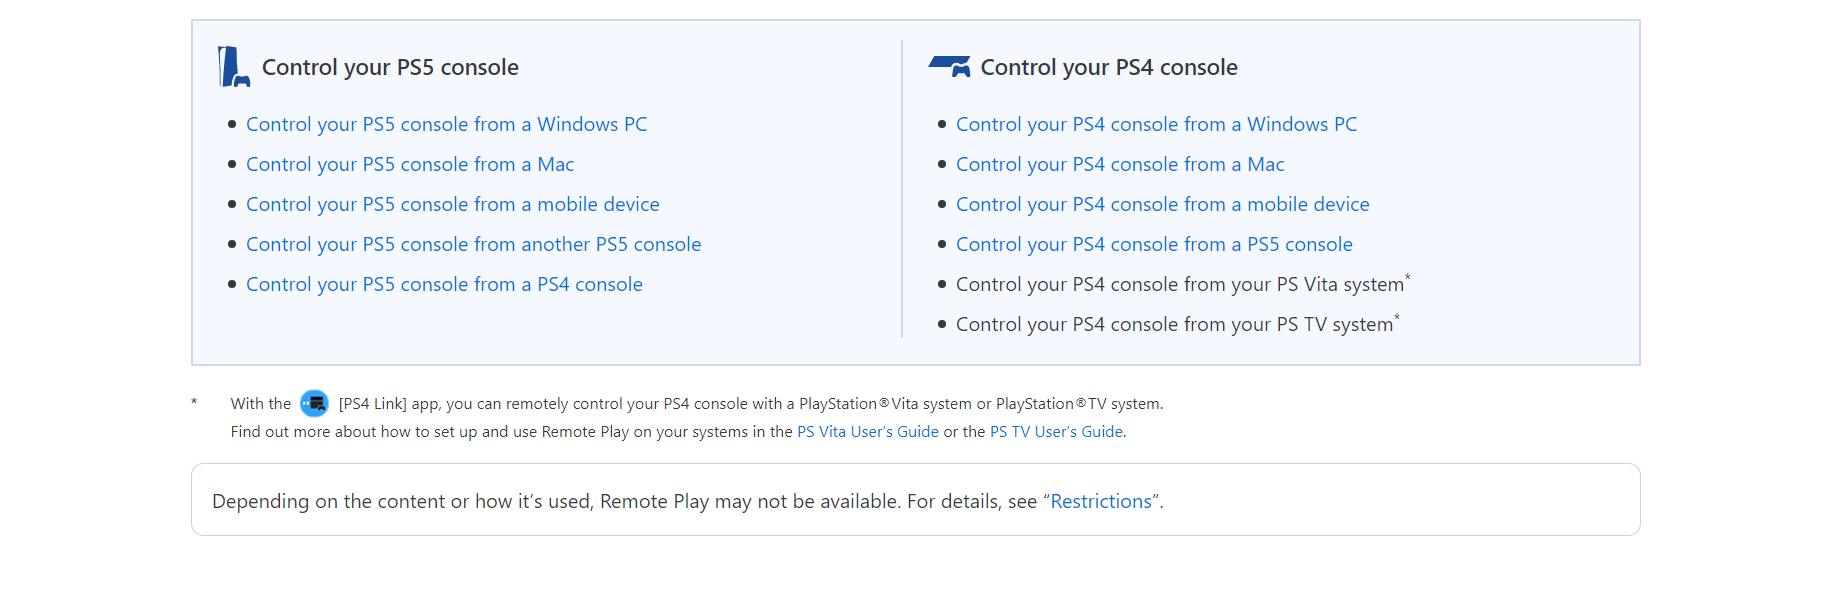Open PS5 control from PS4 console link
The image size is (1832, 606).
pyautogui.click(x=444, y=284)
